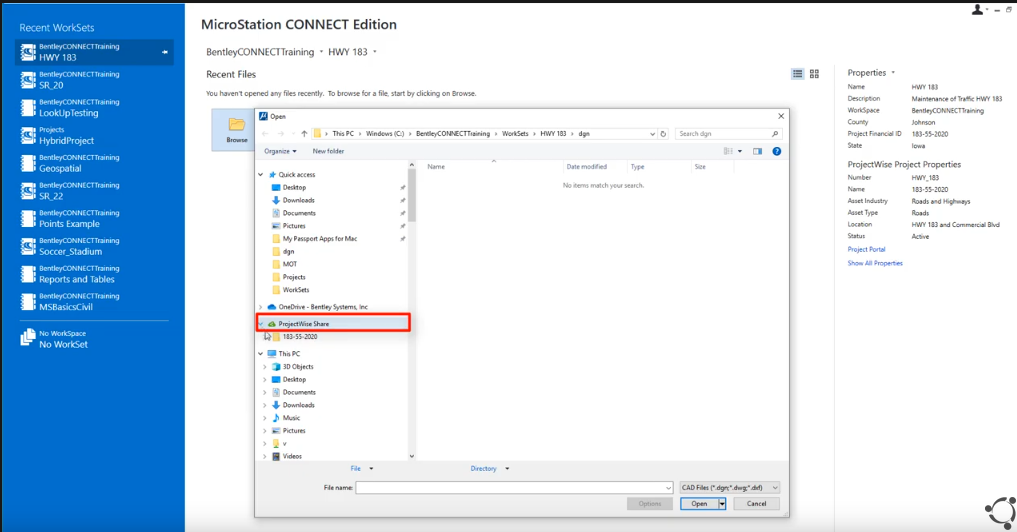This screenshot has height=532, width=1017.
Task: Unpin the HWY 183 WorkSet
Action: click(x=165, y=52)
